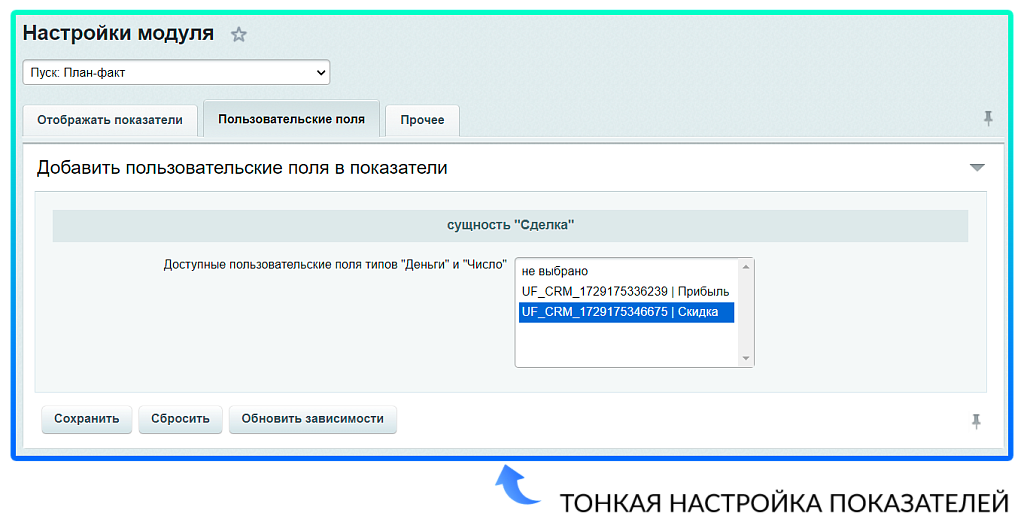The image size is (1024, 531).
Task: Click the "Настройки модуля" page title
Action: coord(118,33)
